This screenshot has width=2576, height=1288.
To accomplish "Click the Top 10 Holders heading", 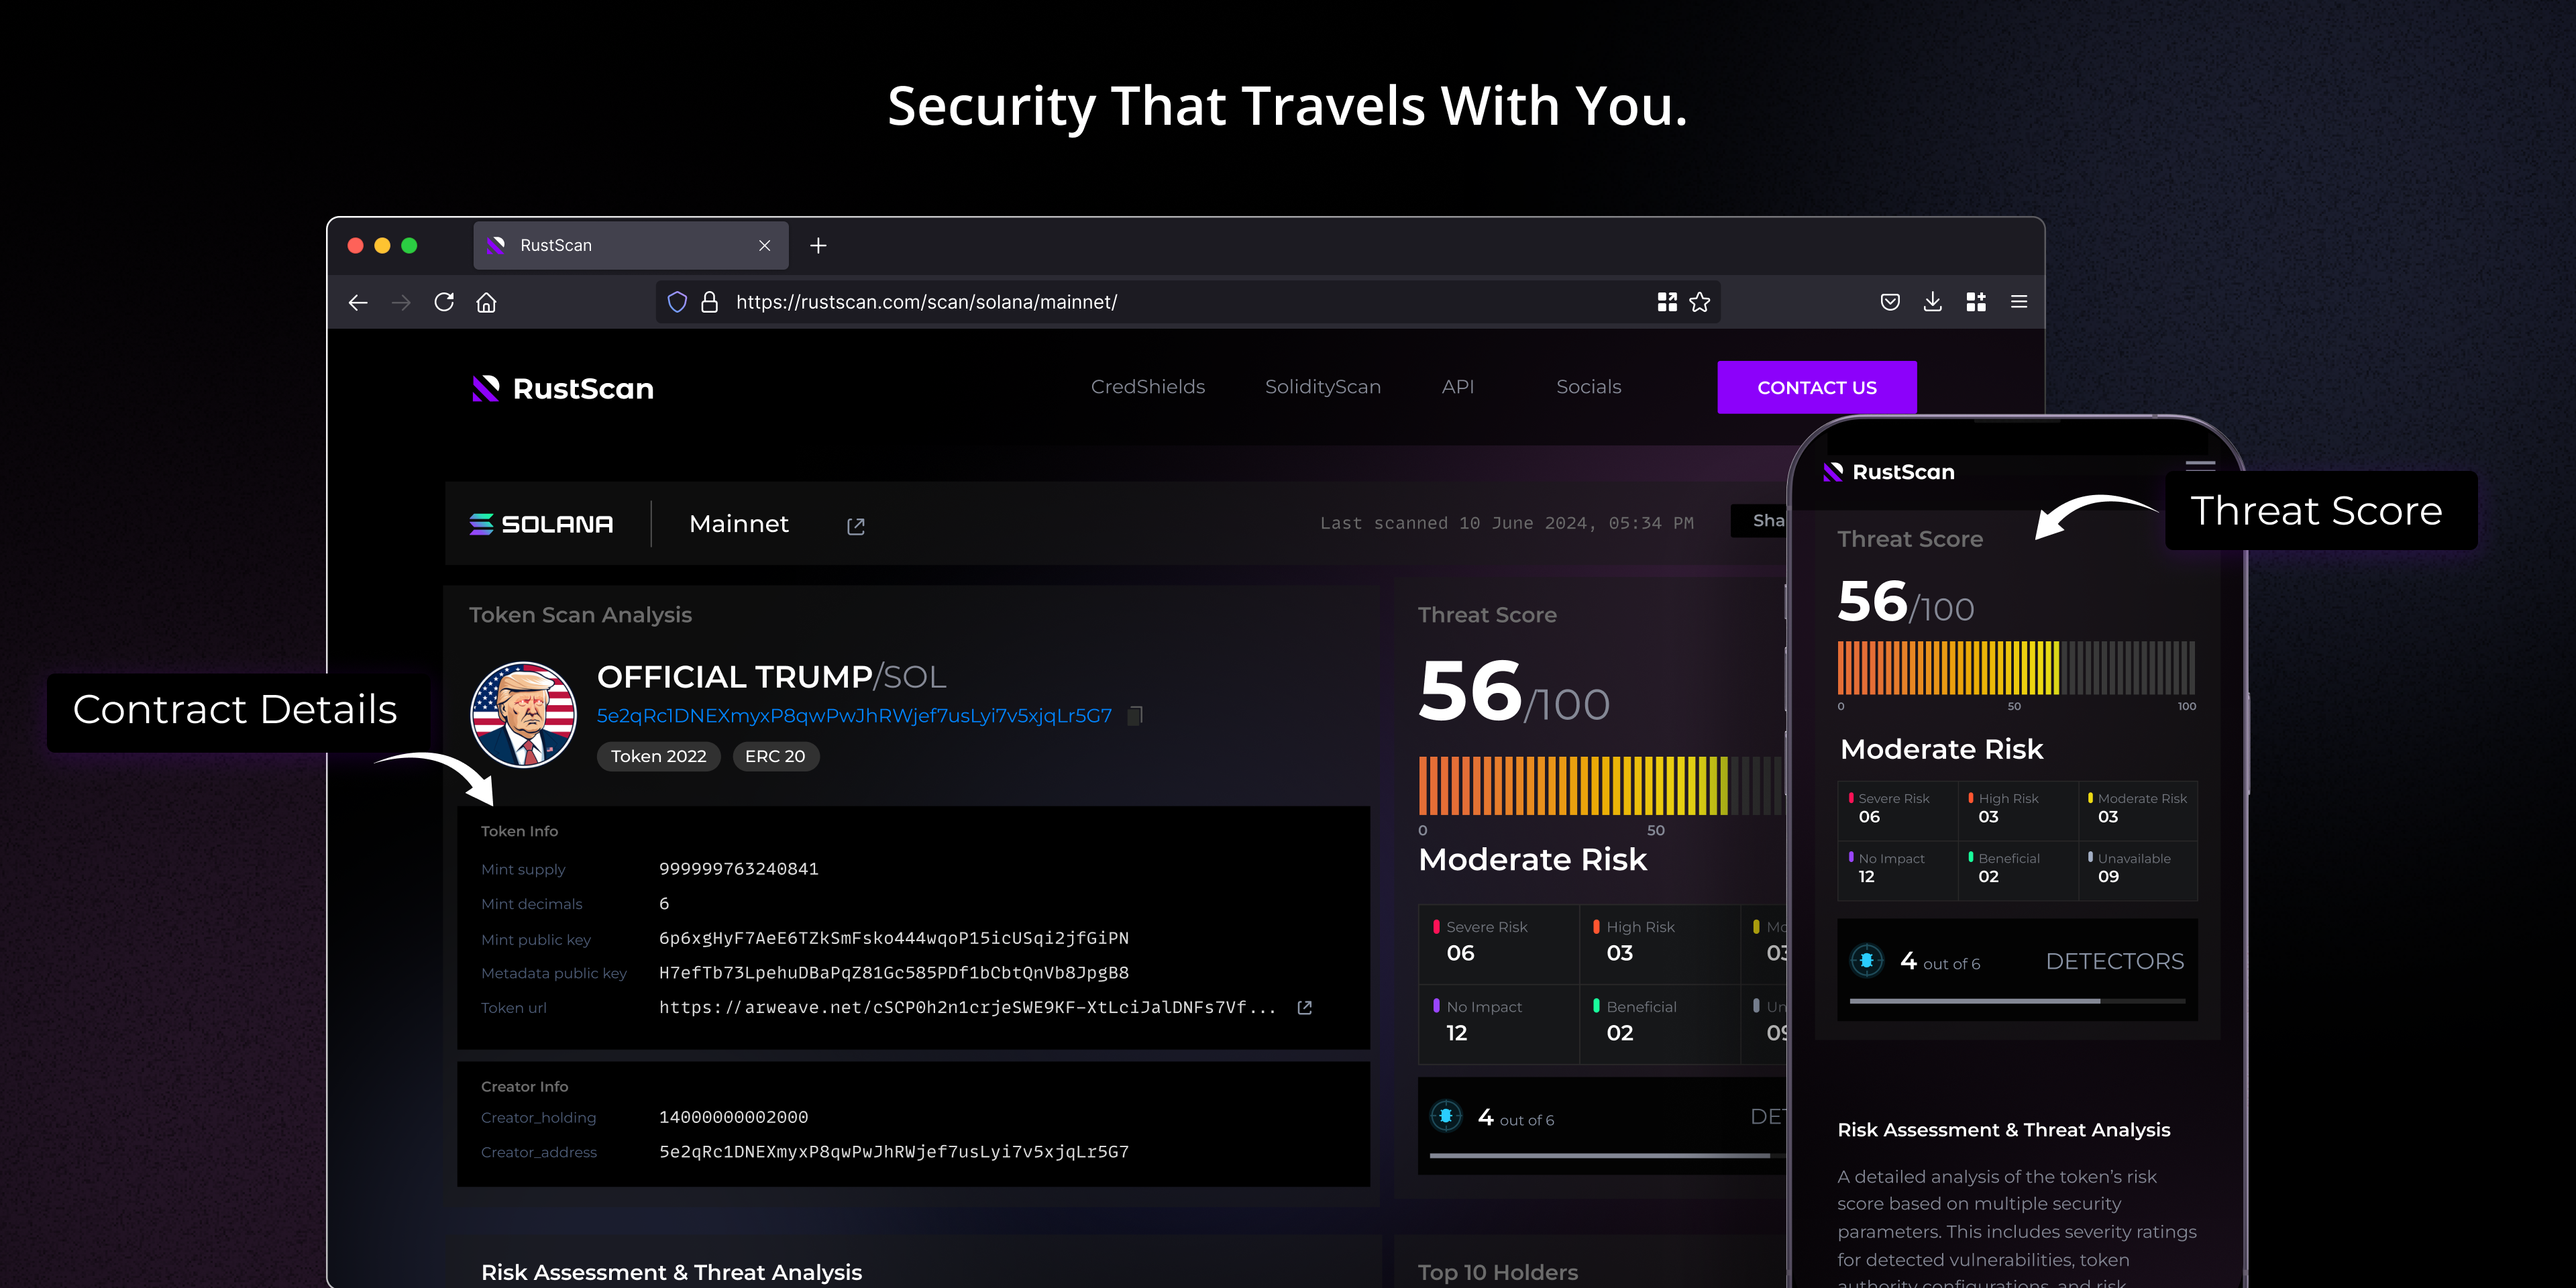I will point(1498,1272).
